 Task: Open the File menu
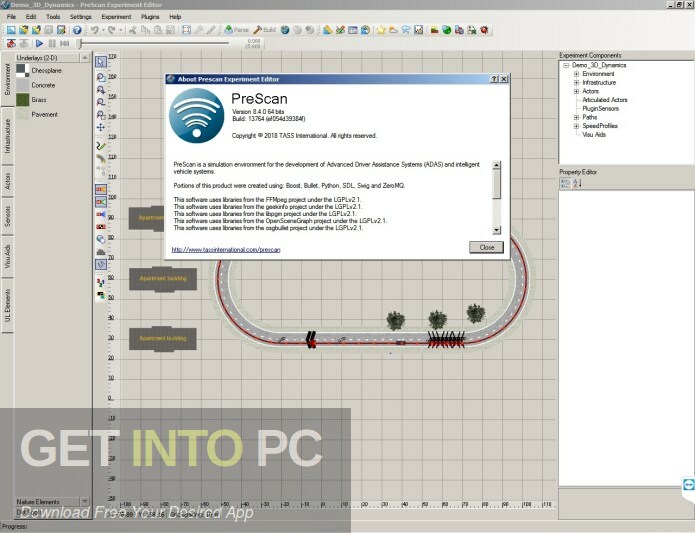tap(12, 17)
